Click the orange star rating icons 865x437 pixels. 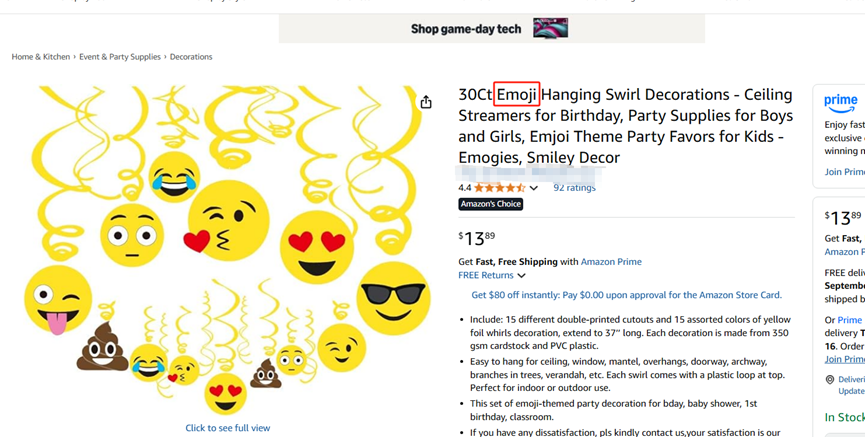499,188
